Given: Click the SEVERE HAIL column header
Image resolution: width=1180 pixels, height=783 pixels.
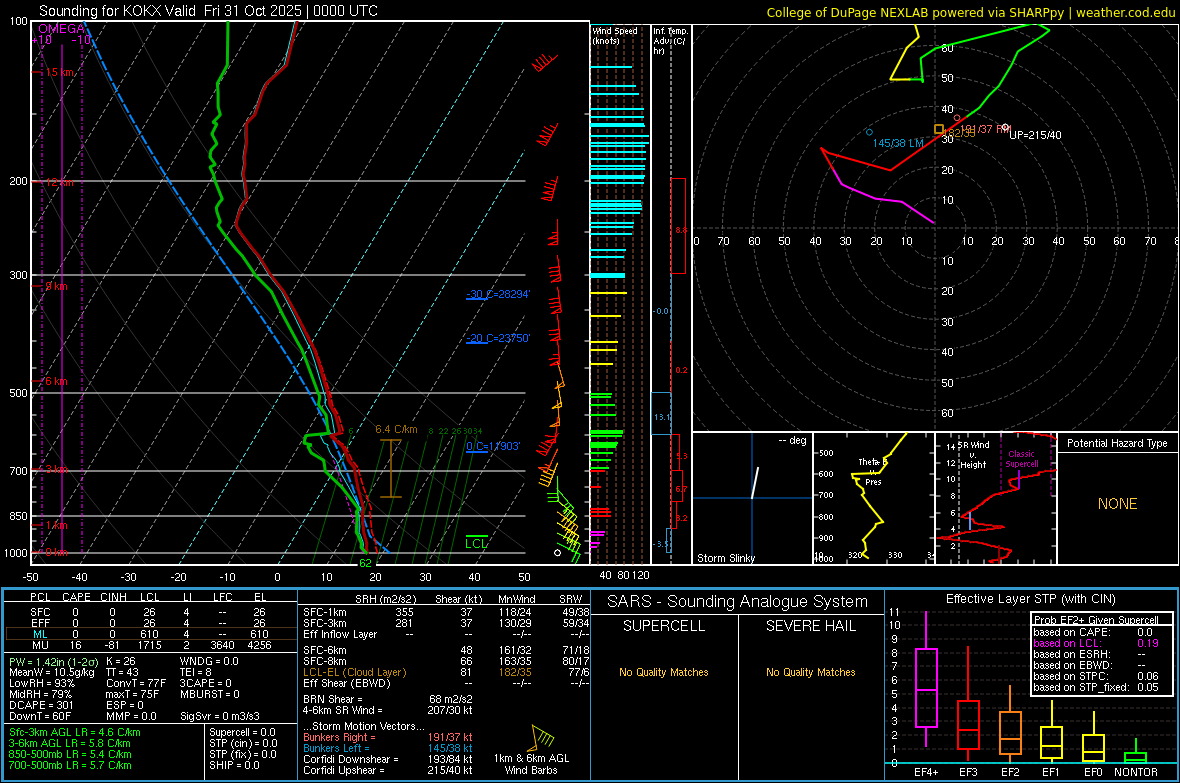Looking at the screenshot, I should click(x=810, y=626).
